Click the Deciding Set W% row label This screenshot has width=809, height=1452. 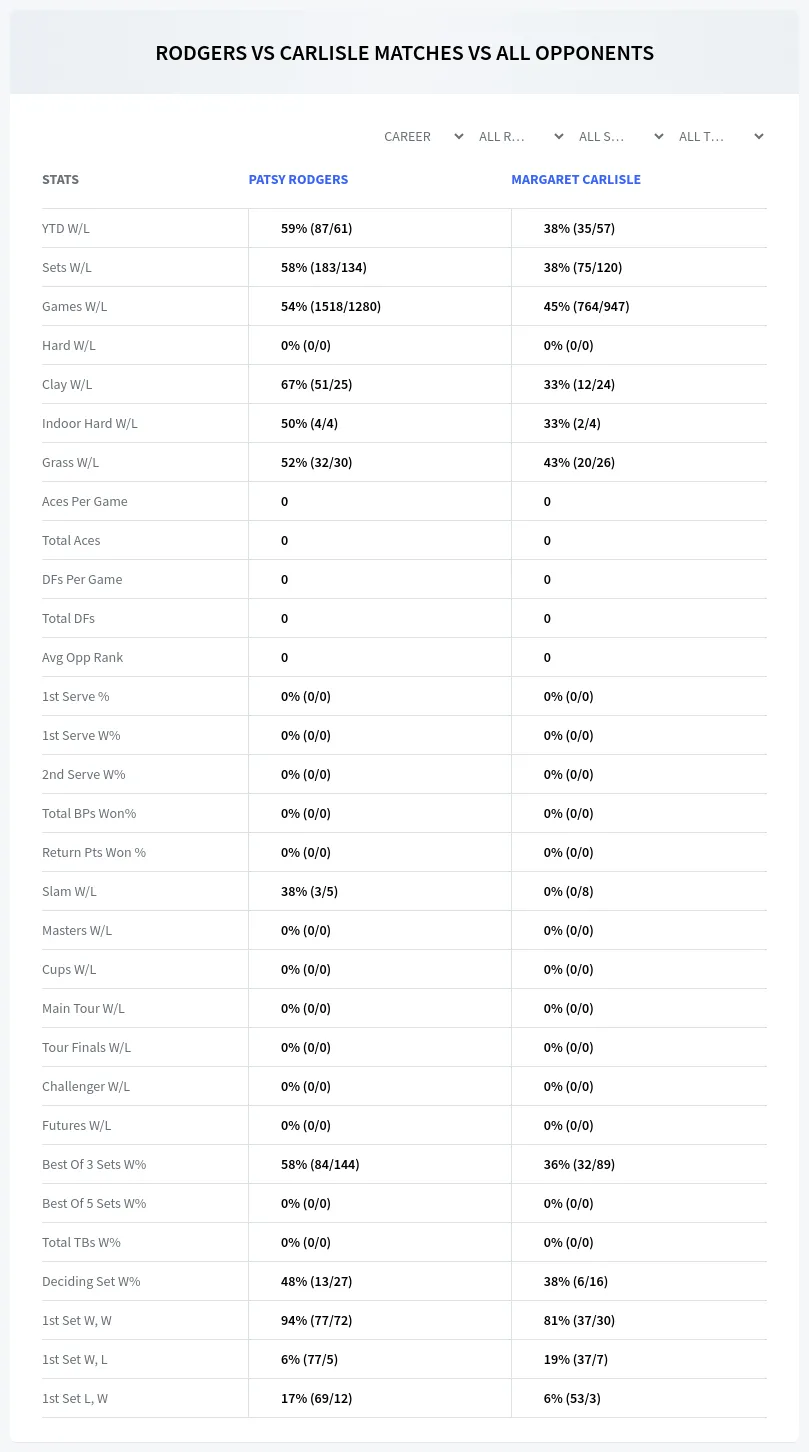point(91,1282)
